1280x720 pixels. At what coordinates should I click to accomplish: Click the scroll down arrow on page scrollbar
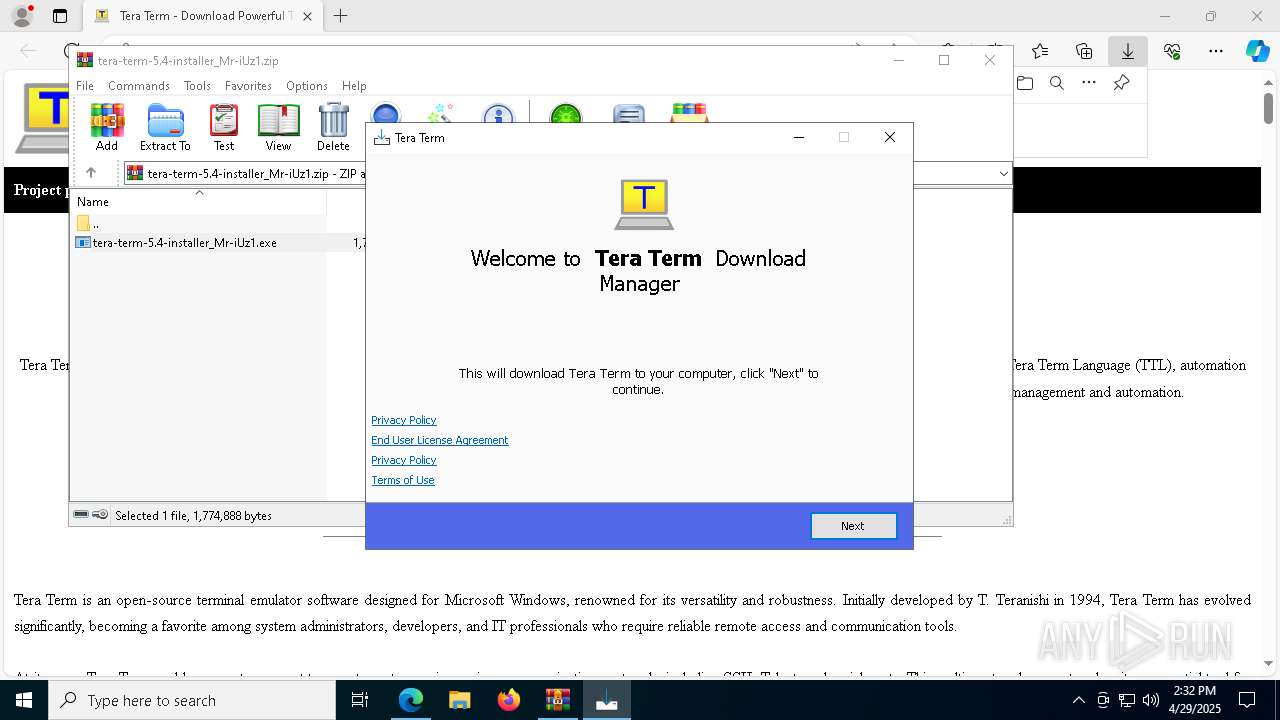click(x=1268, y=663)
